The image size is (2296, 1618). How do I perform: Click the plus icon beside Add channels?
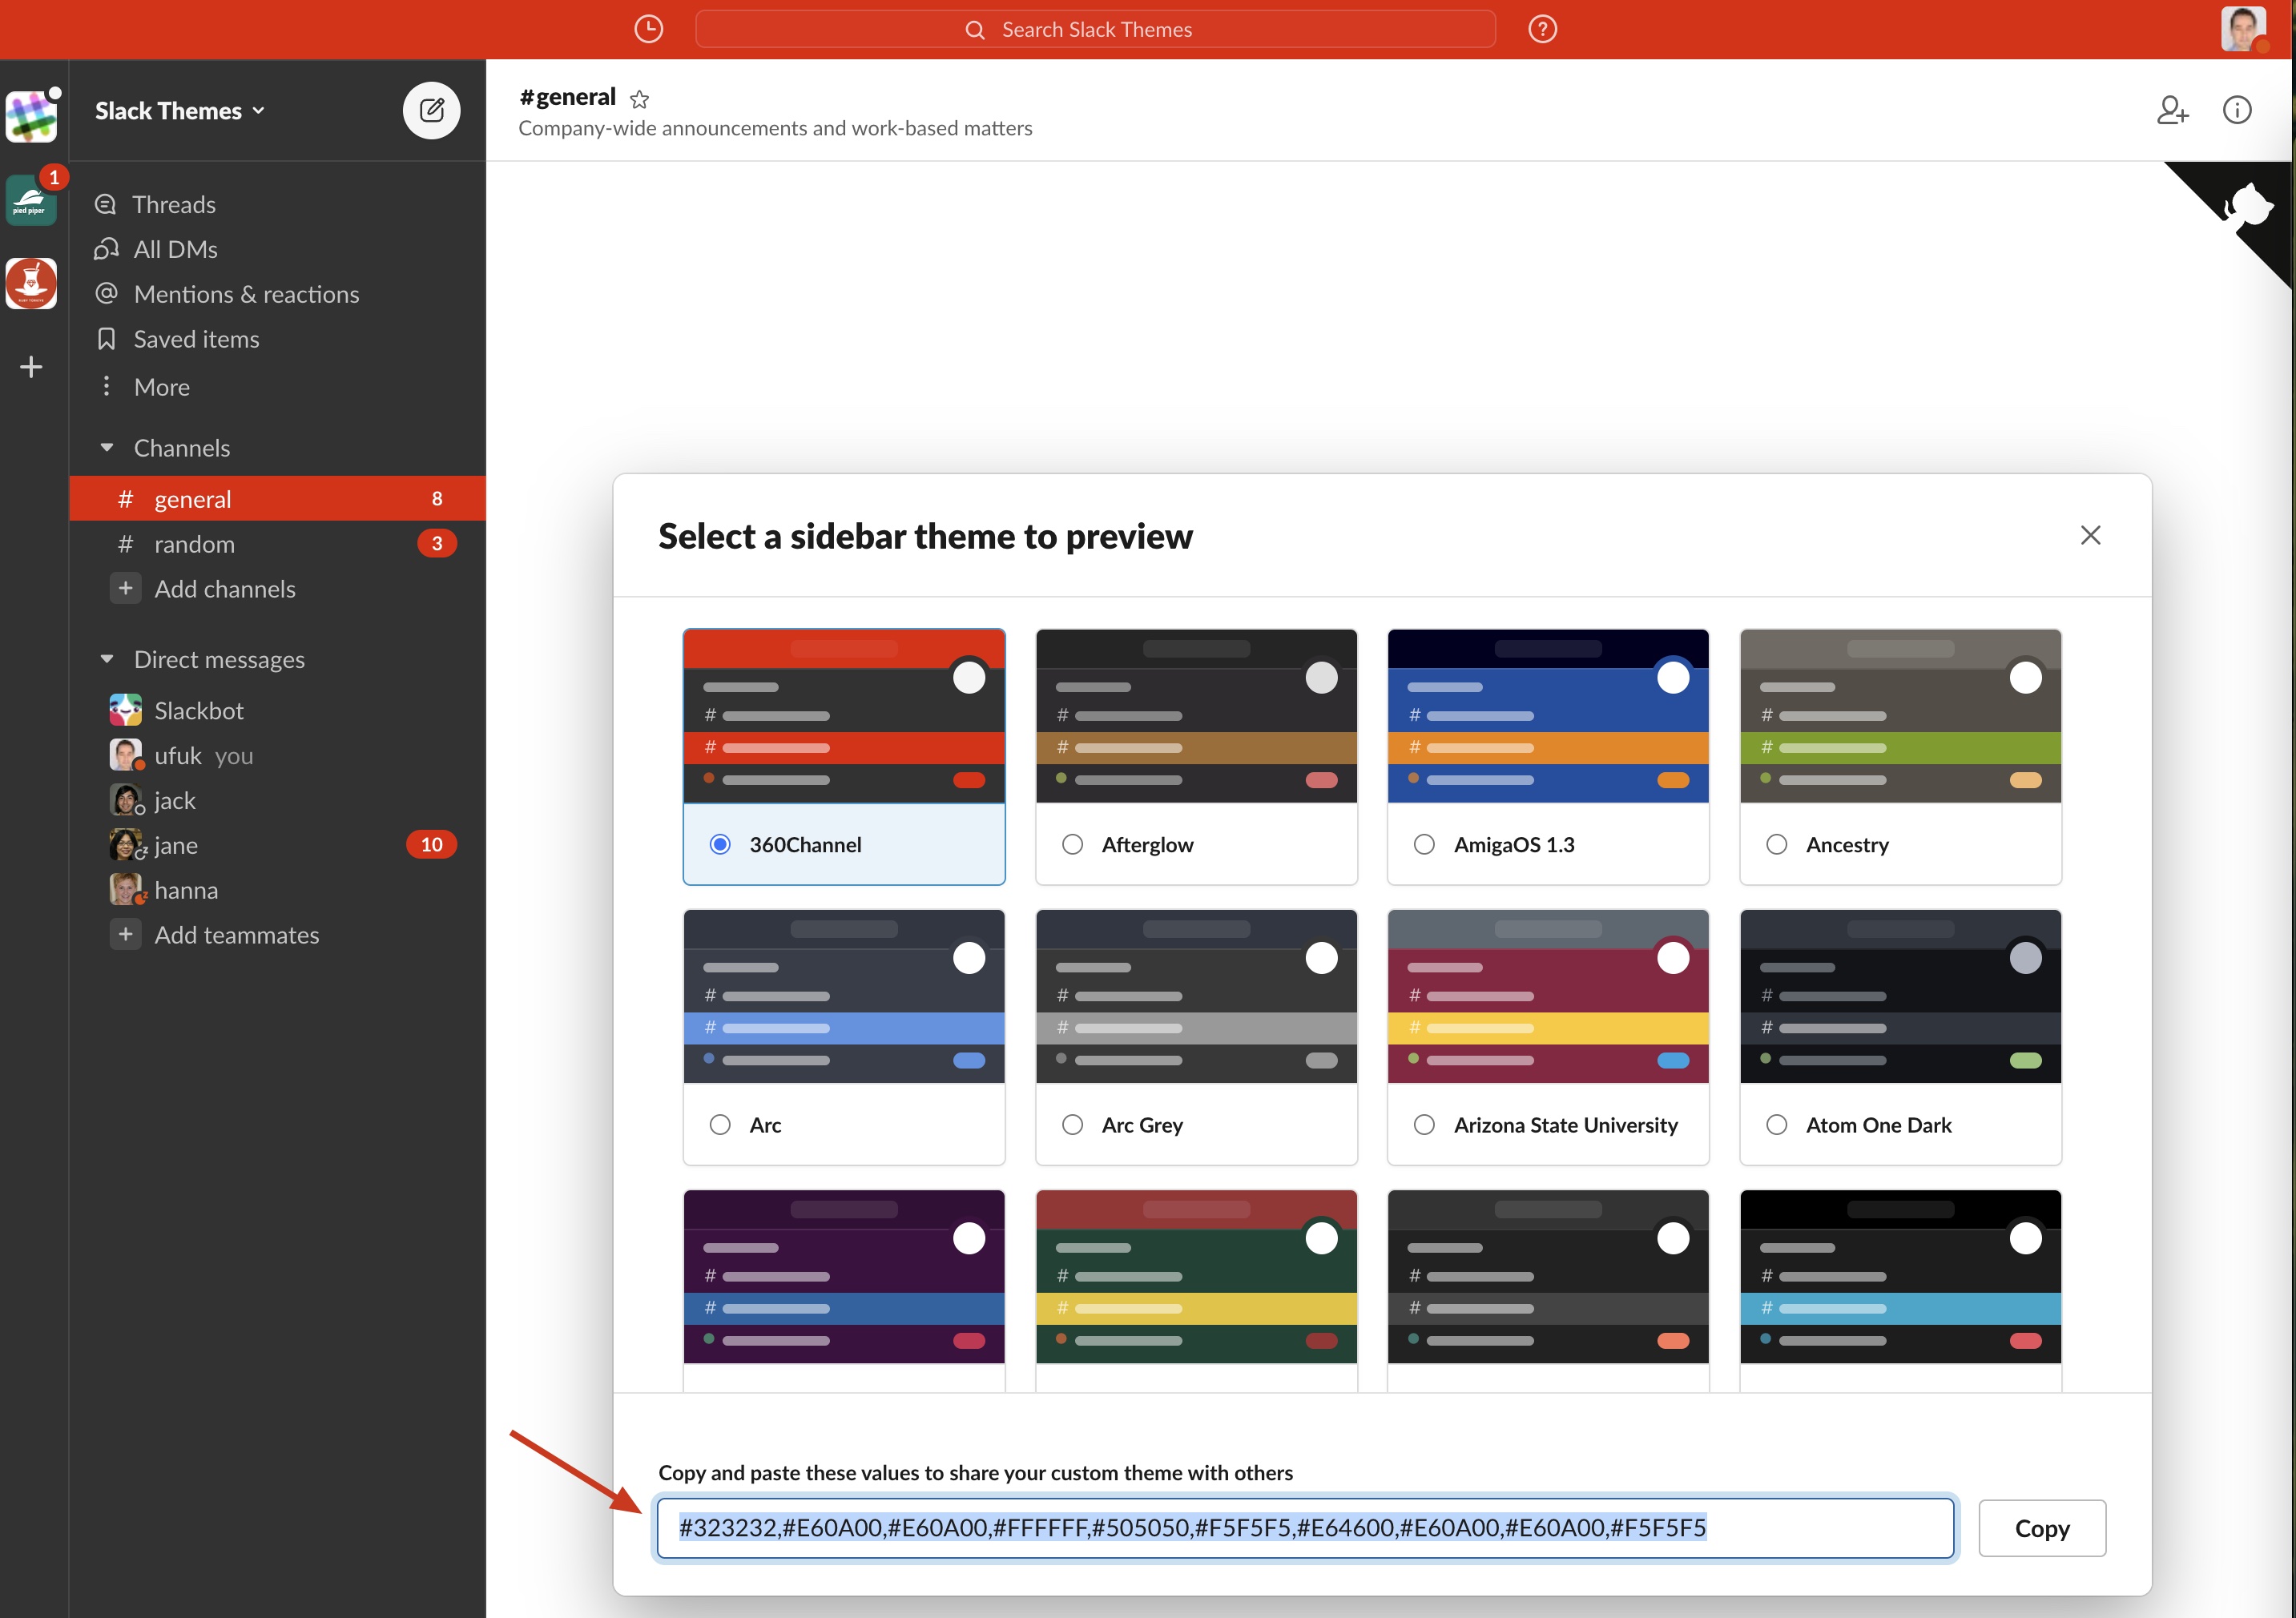[x=125, y=588]
